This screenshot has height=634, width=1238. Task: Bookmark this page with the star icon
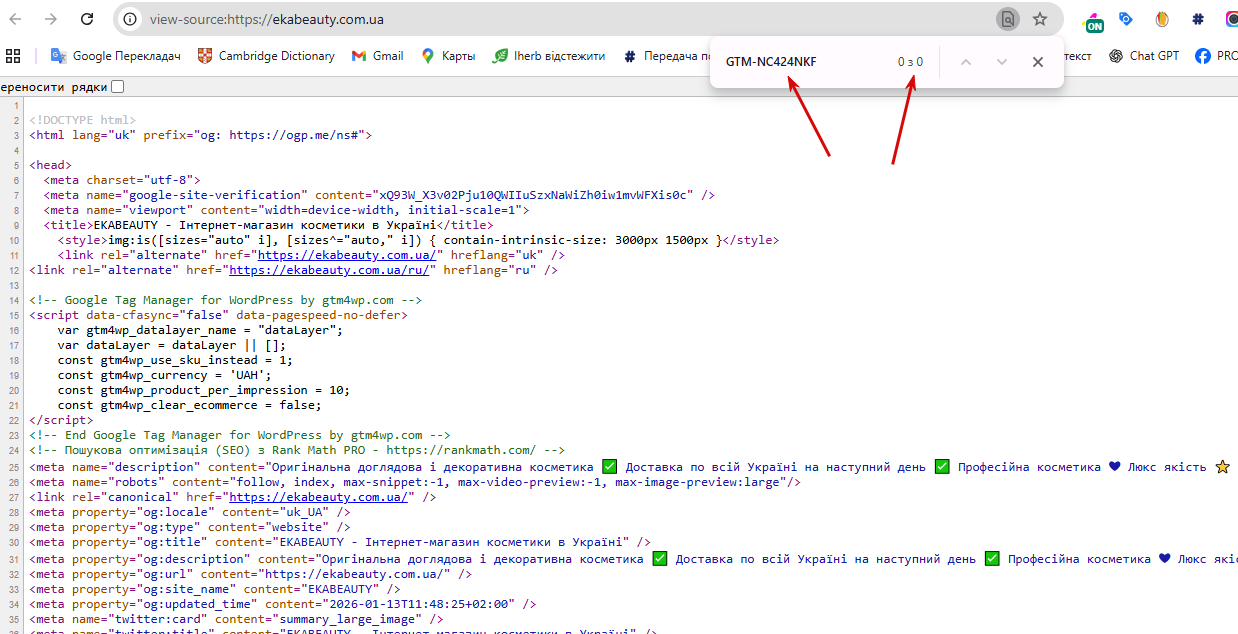click(x=1040, y=19)
